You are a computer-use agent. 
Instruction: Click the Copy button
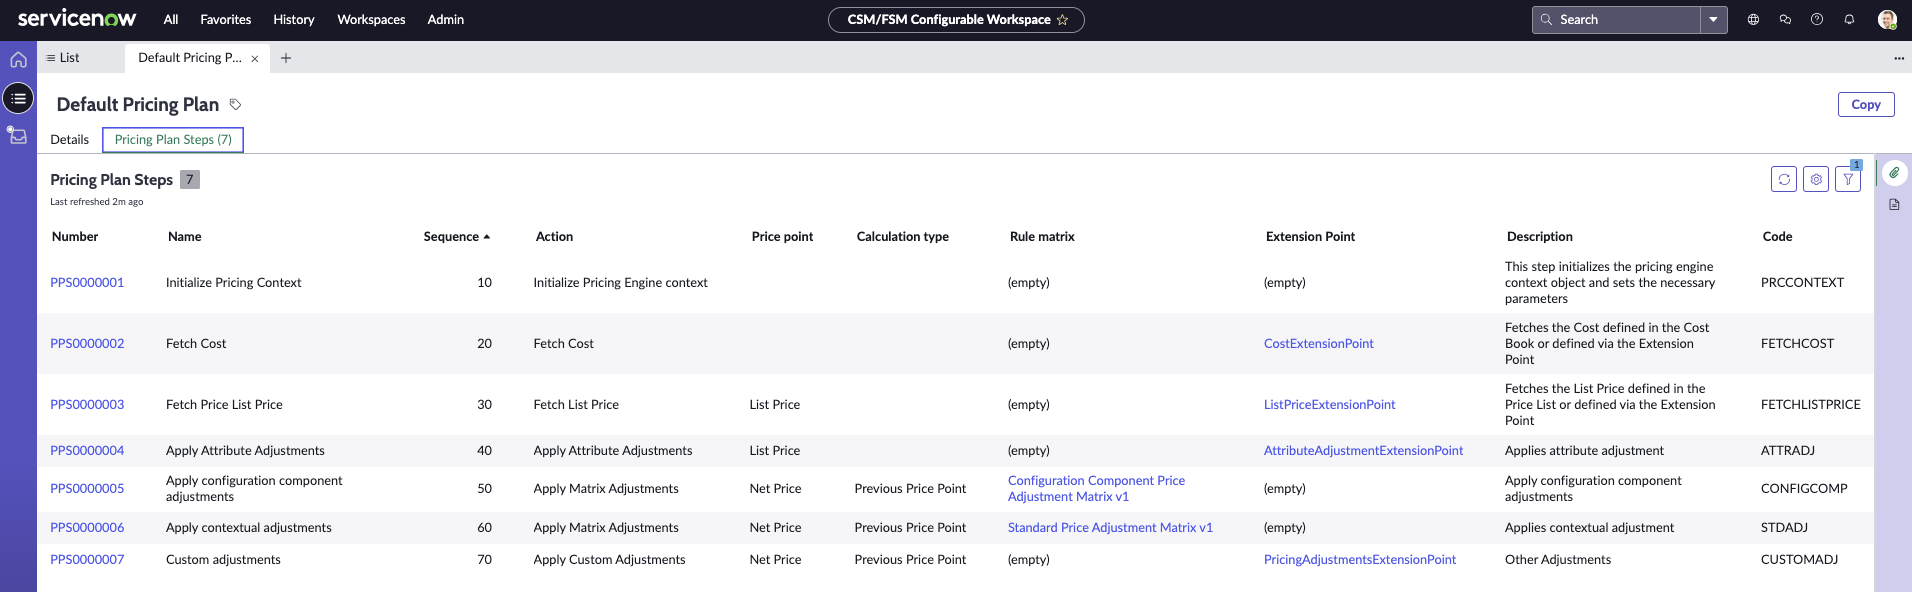pos(1866,104)
